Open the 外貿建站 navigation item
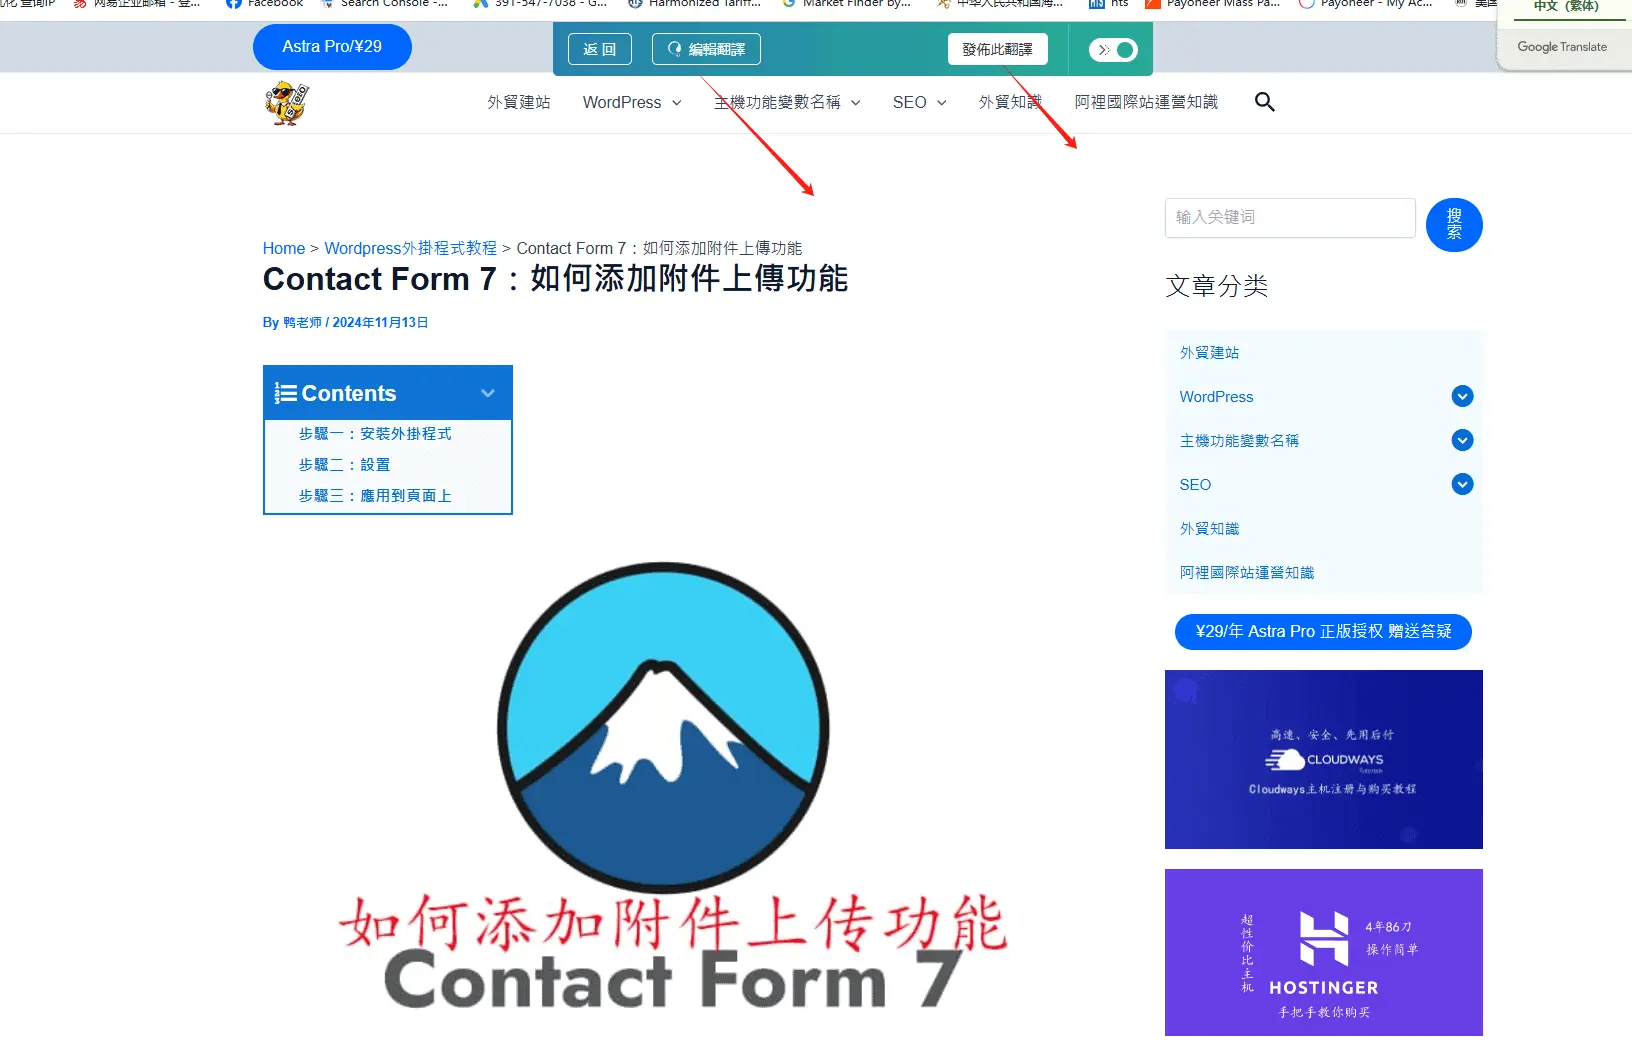Viewport: 1632px width, 1051px height. (519, 102)
